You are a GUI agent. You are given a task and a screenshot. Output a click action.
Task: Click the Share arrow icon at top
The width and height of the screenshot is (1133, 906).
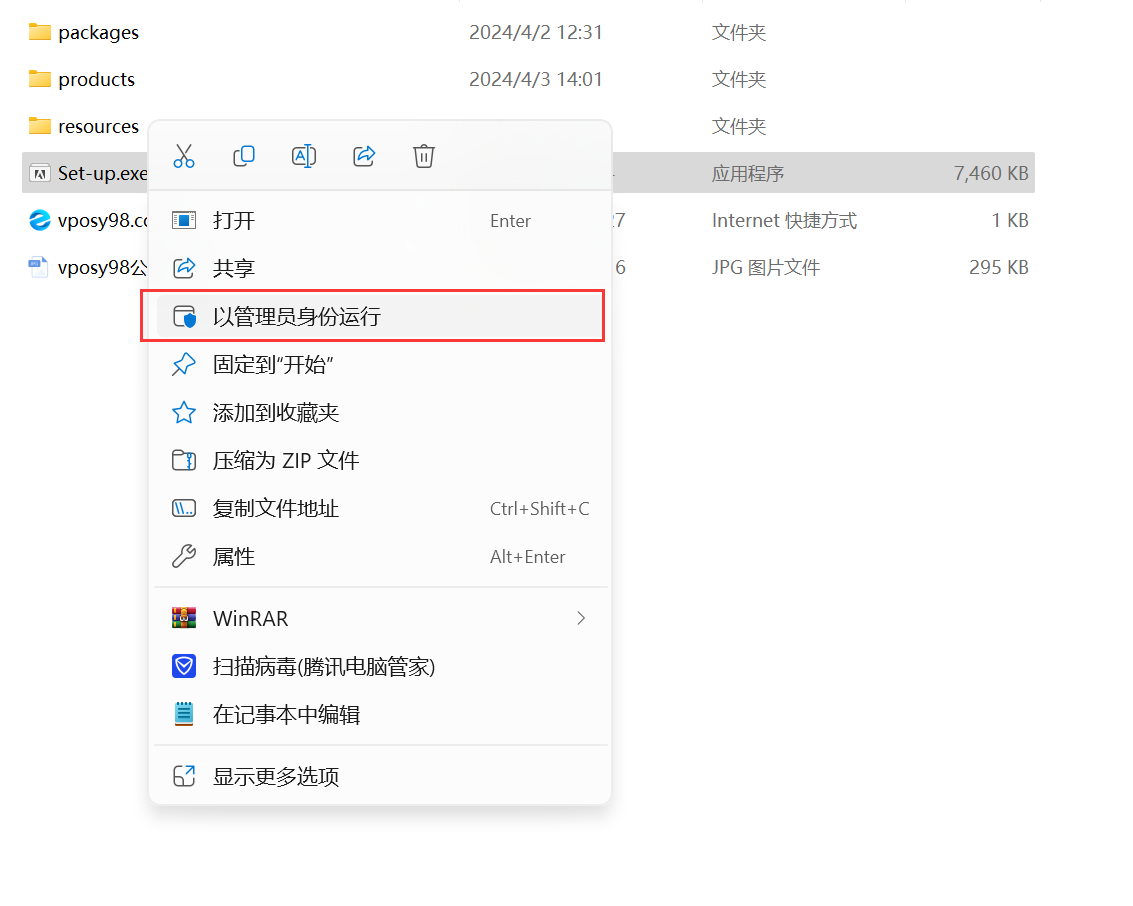point(364,156)
